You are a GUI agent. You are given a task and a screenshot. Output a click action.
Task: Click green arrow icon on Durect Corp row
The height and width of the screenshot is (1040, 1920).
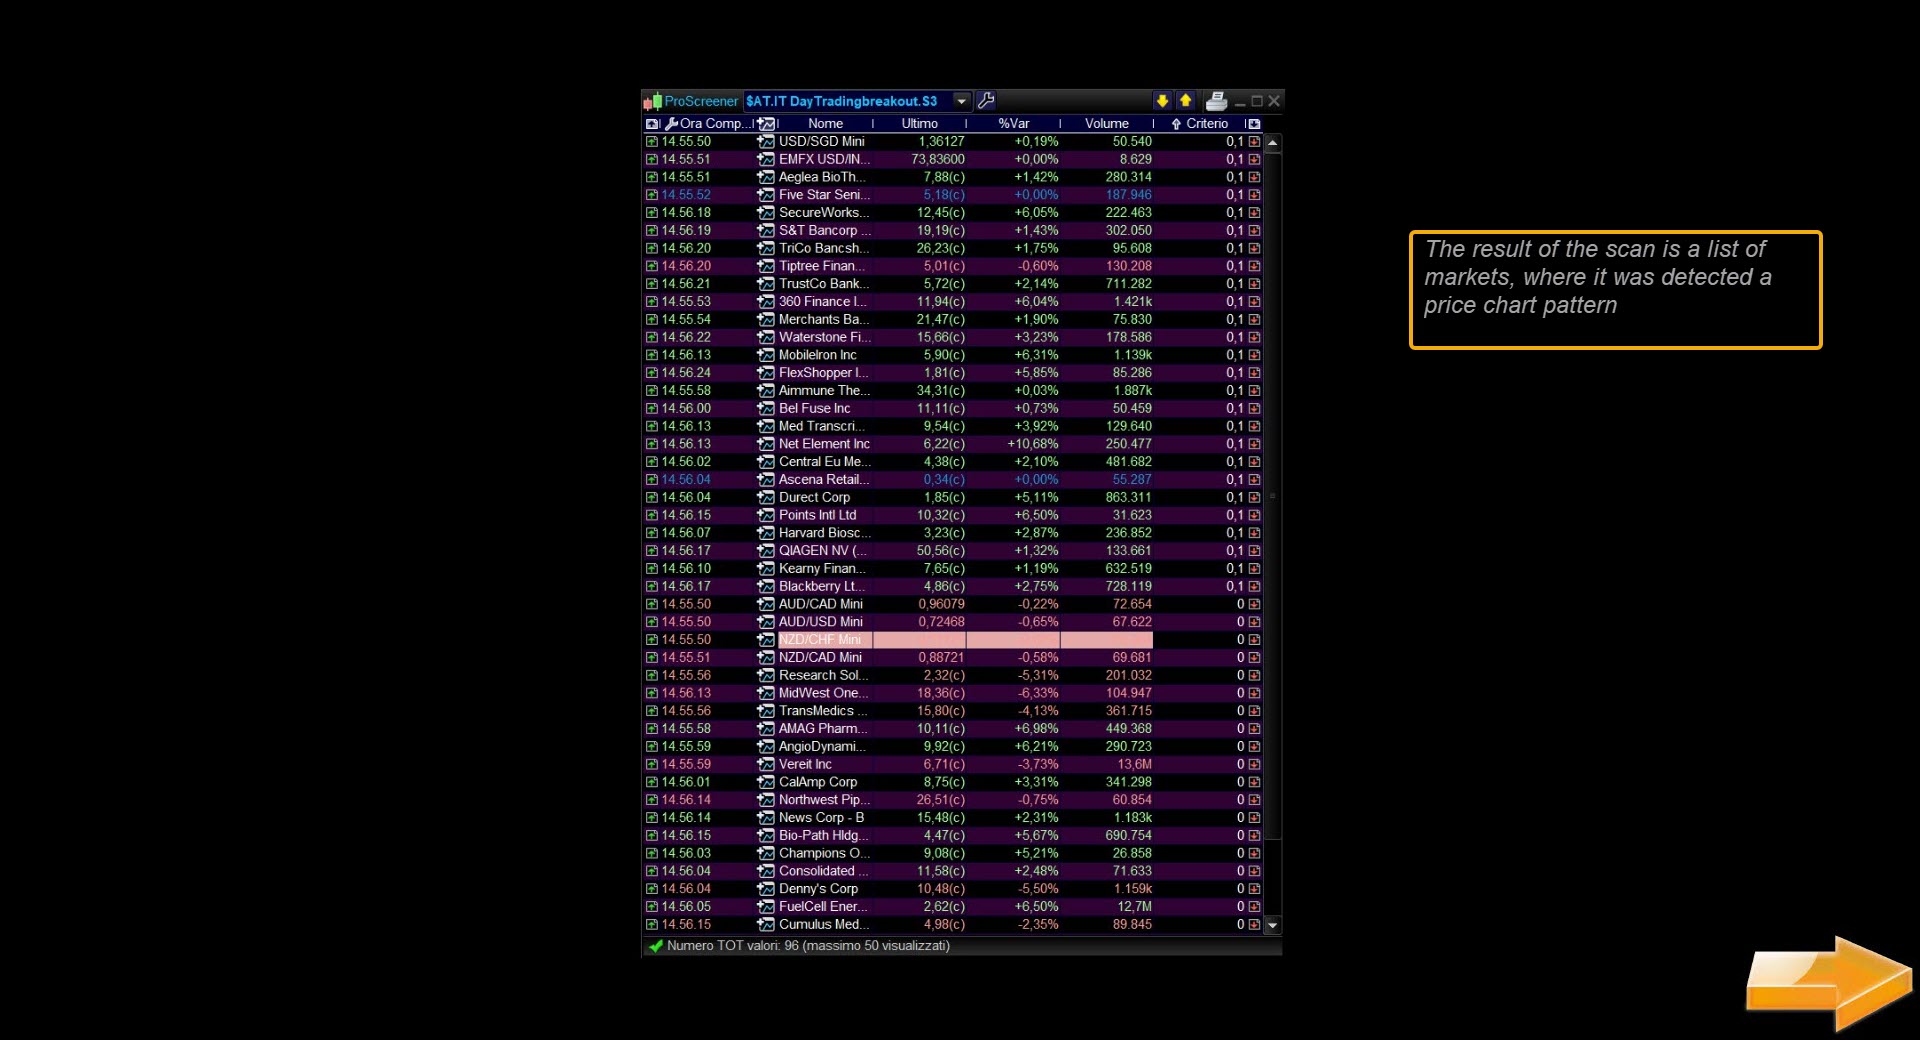pos(652,498)
